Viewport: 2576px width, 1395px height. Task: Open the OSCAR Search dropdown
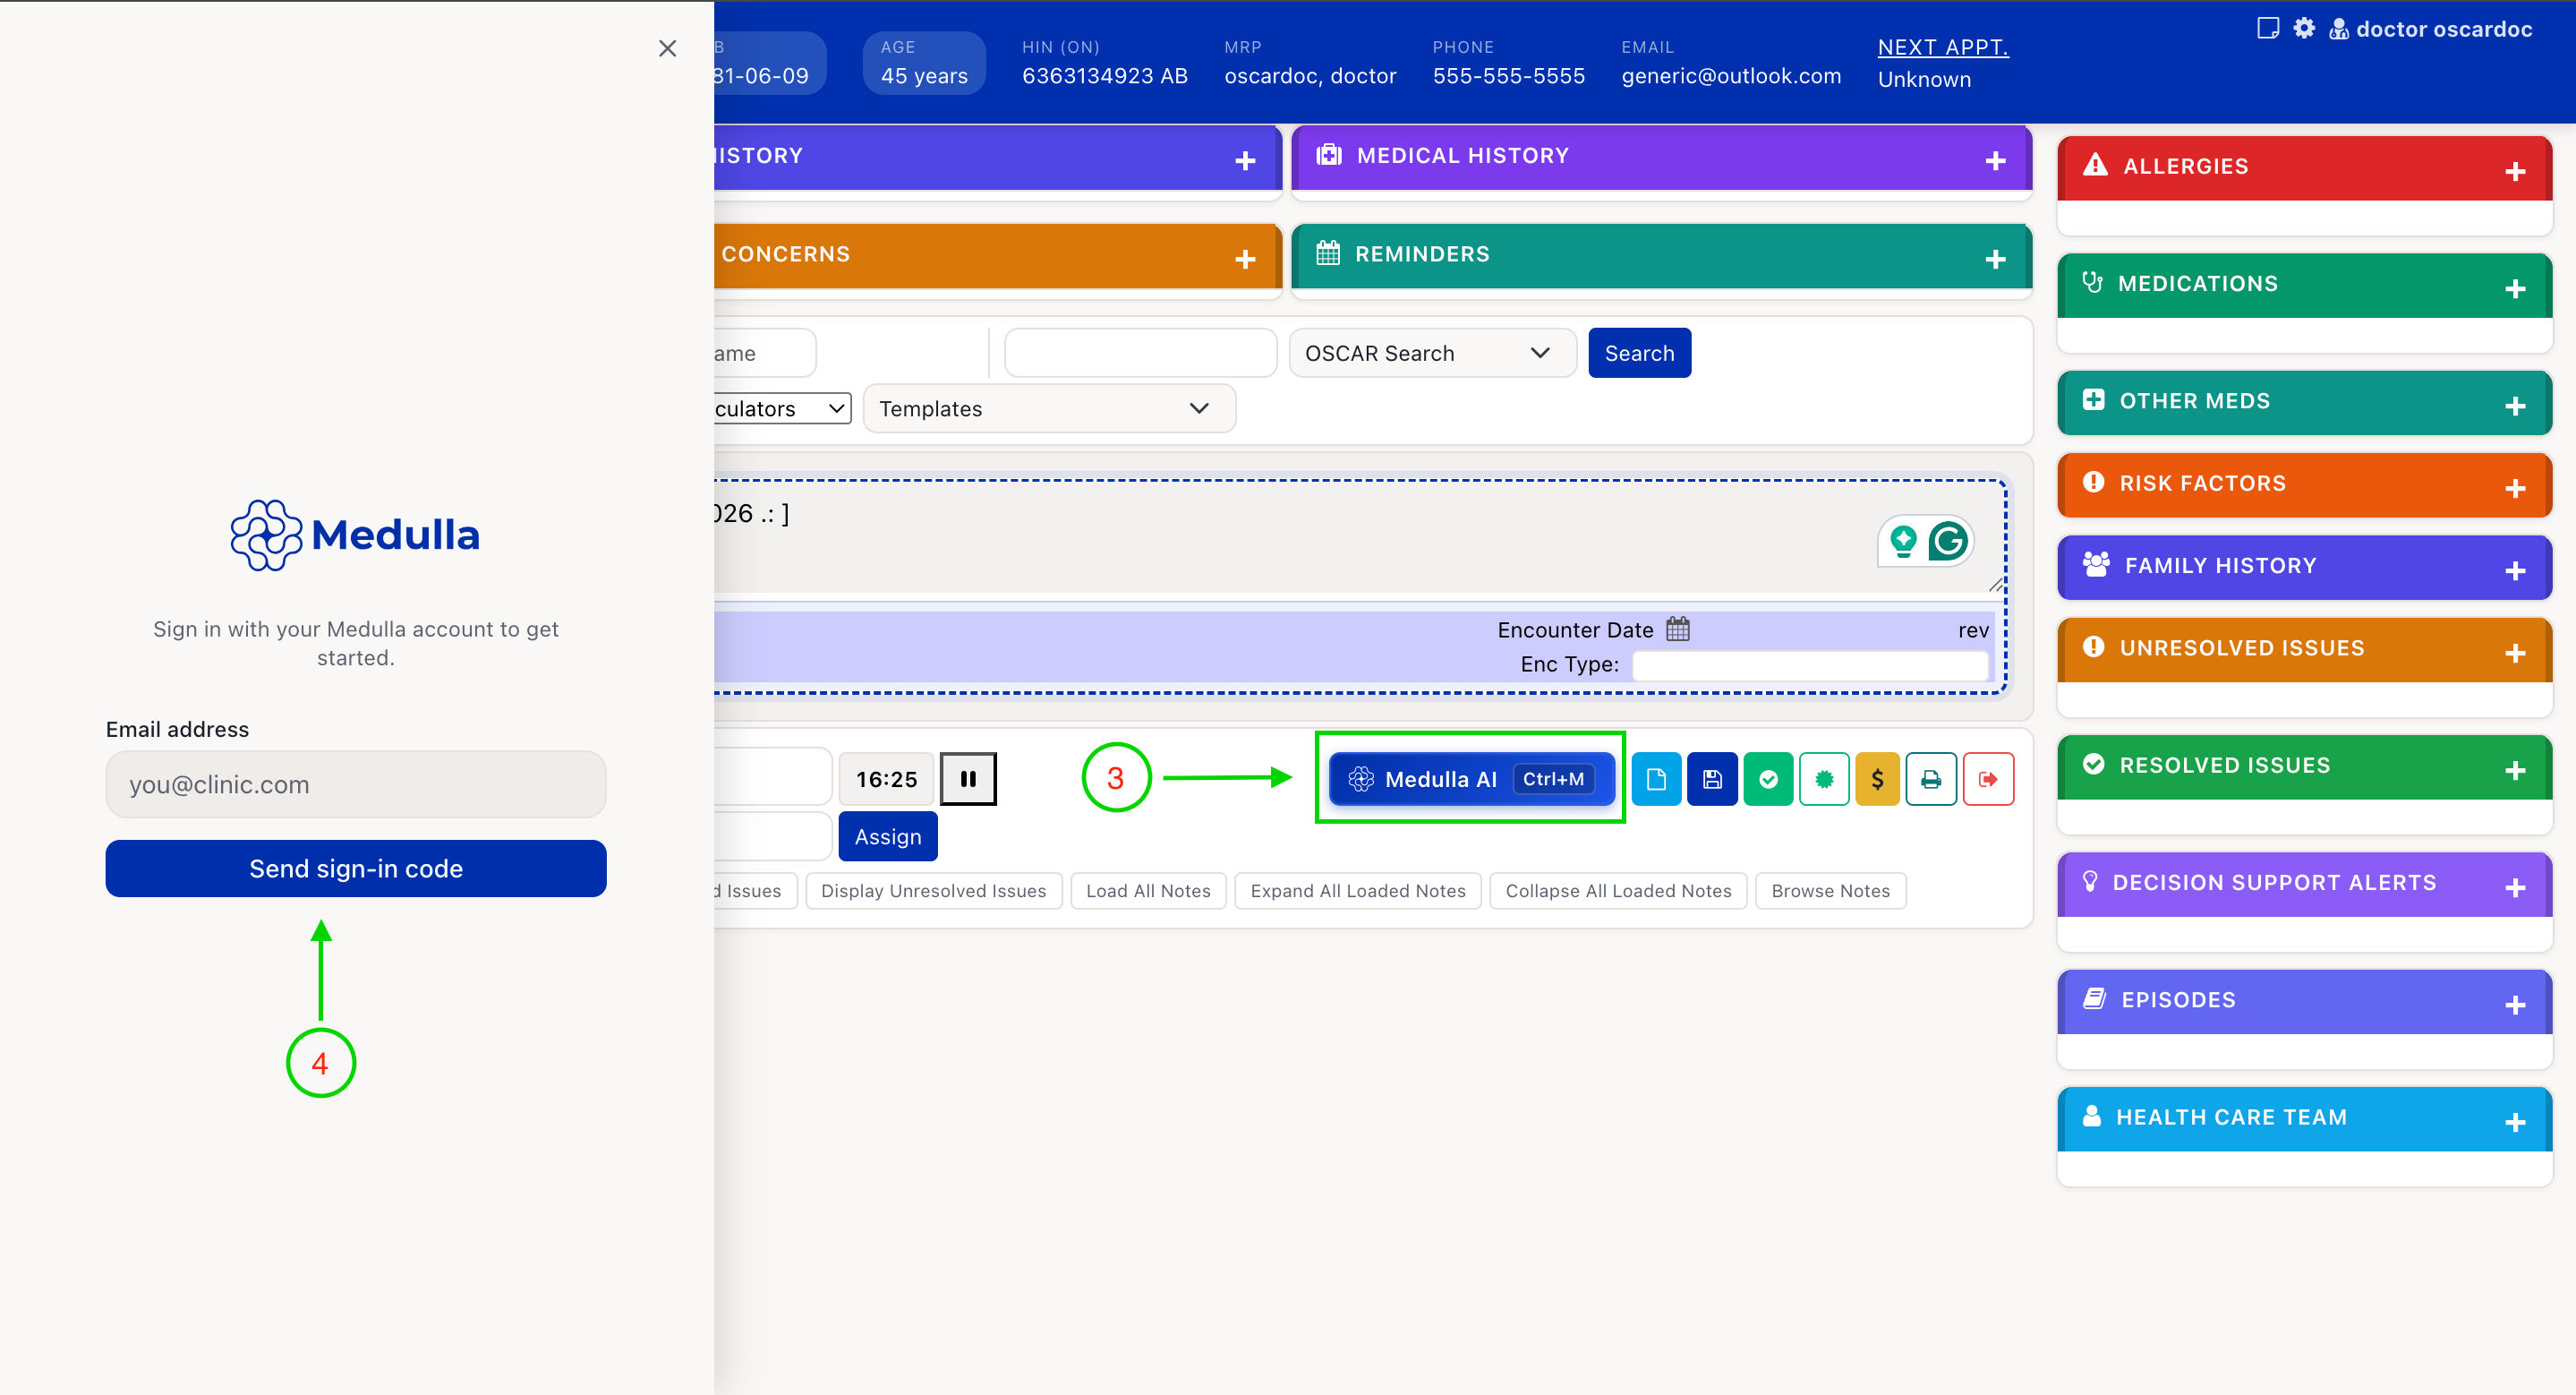click(1432, 353)
